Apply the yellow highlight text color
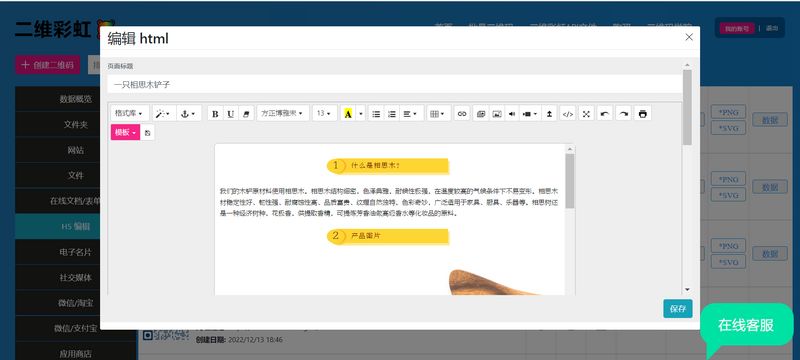Screen dimensions: 800x360 (x=348, y=114)
